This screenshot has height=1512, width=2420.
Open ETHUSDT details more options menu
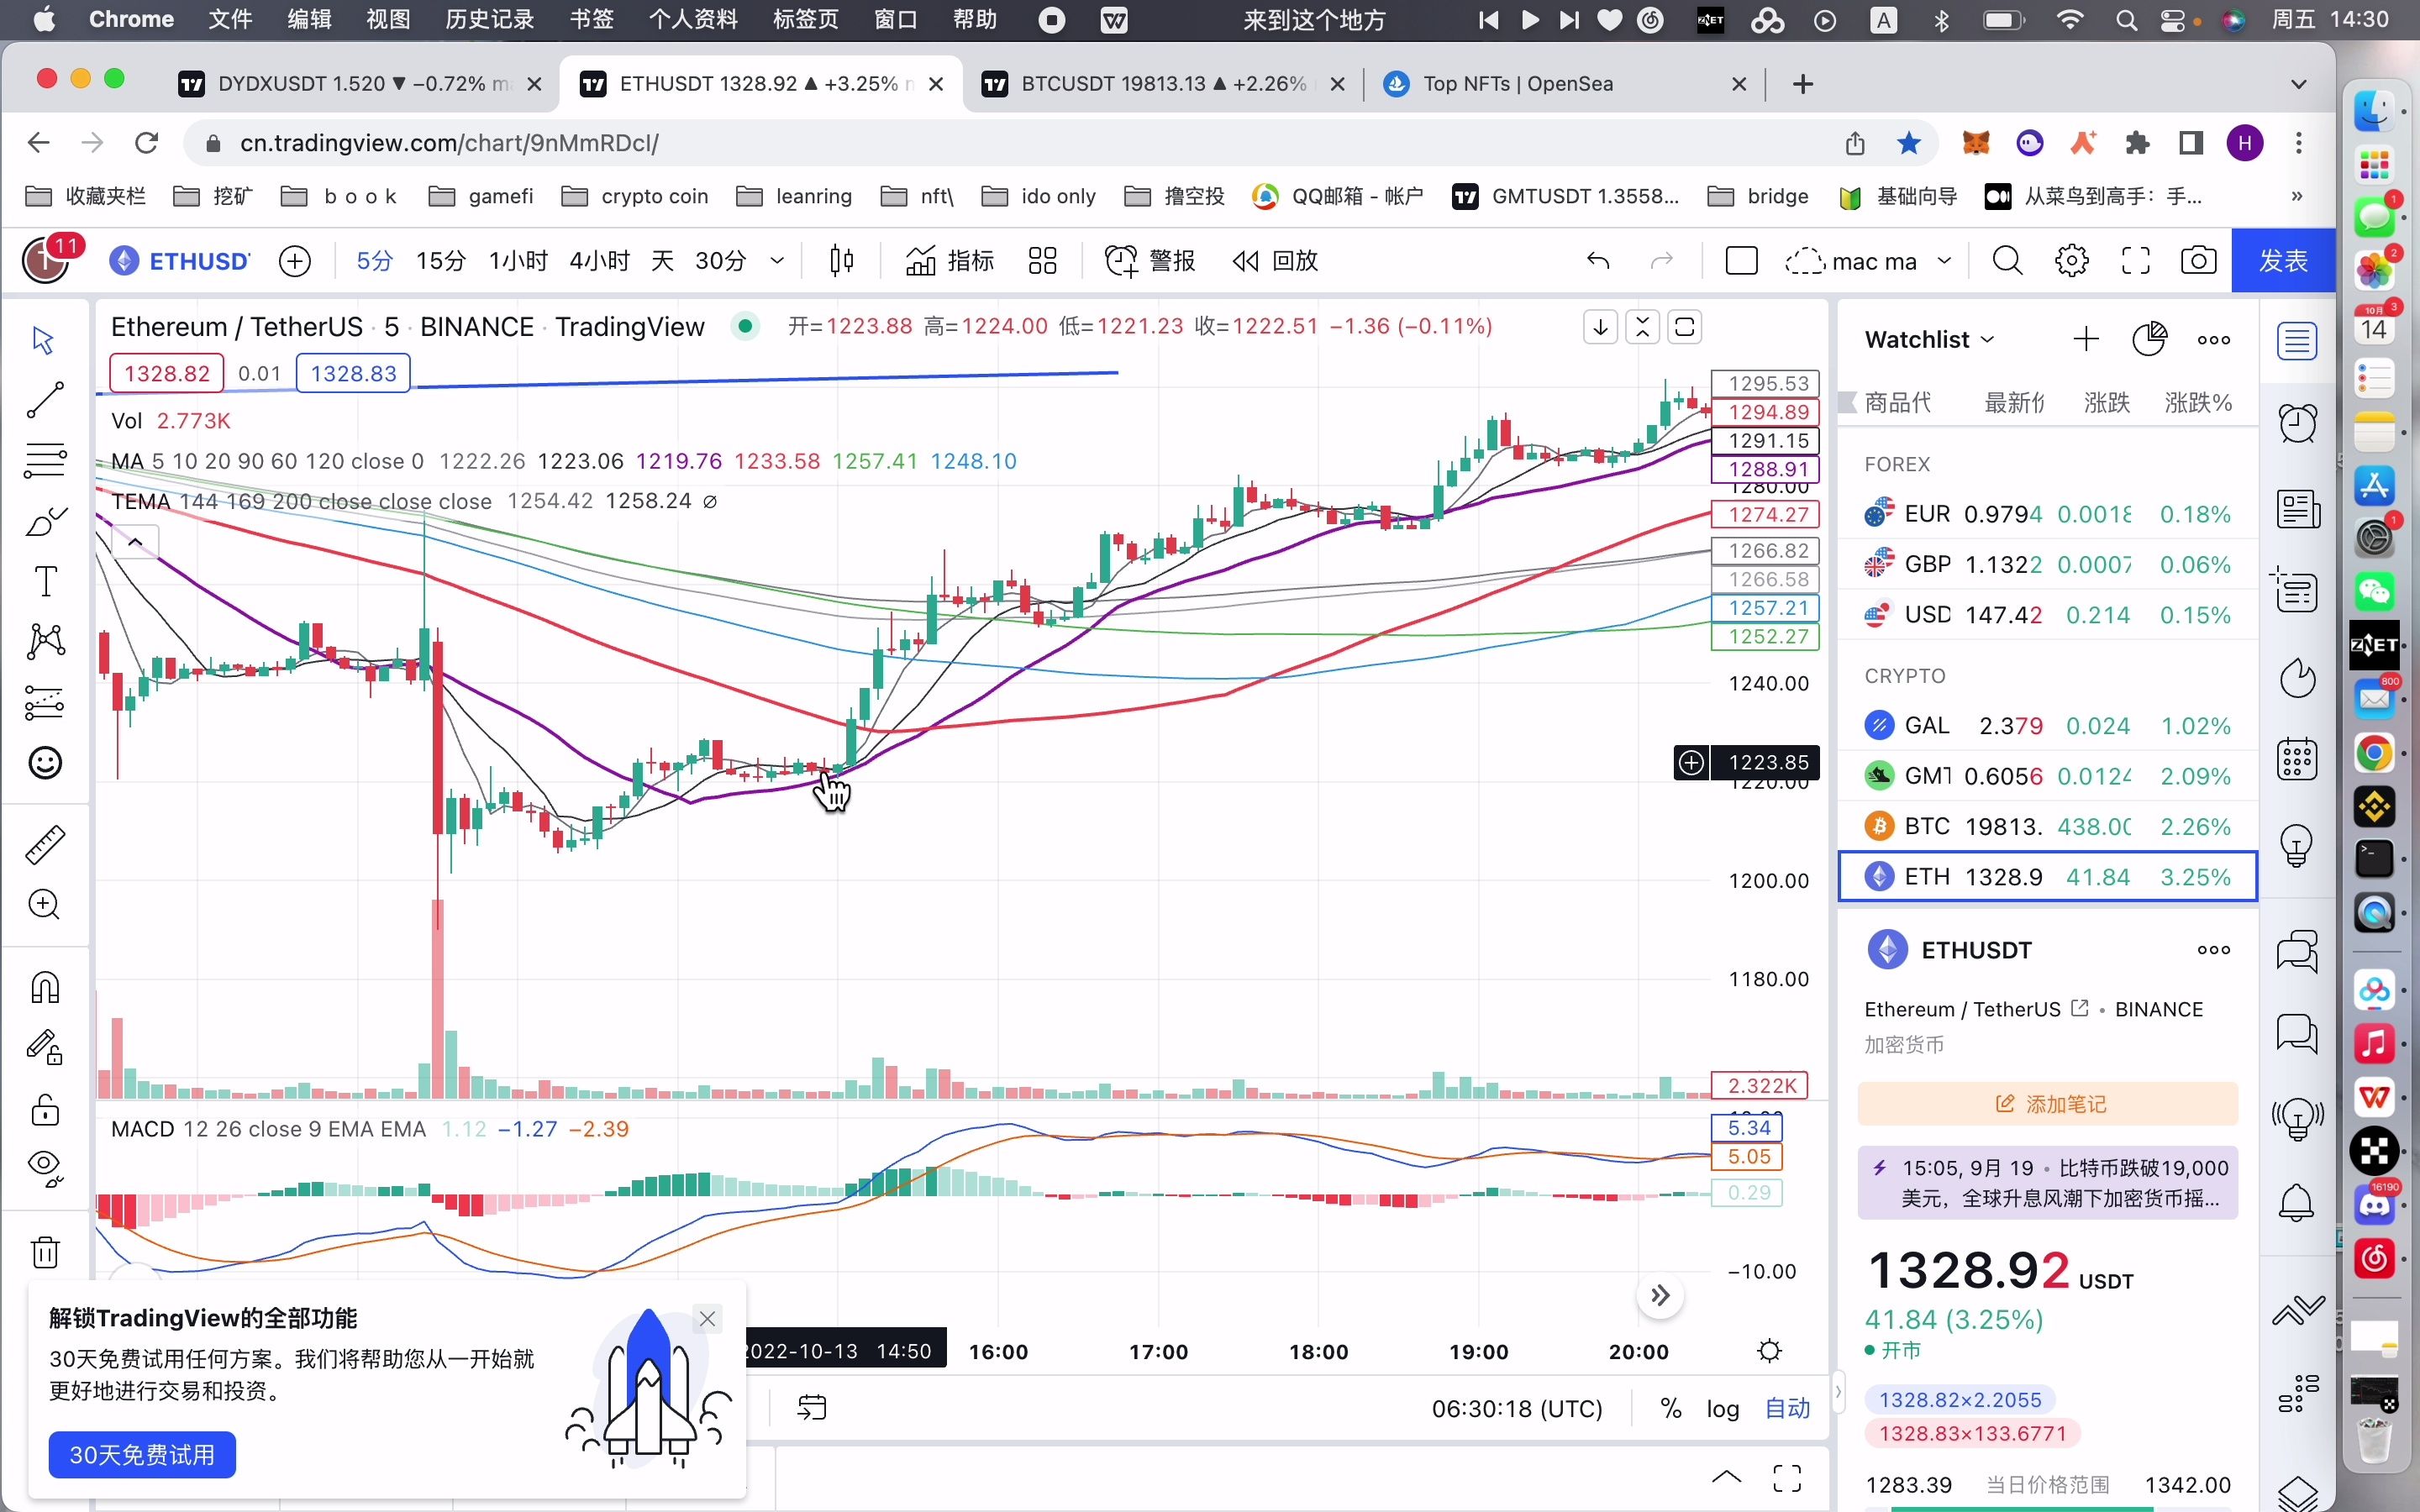click(x=2213, y=950)
